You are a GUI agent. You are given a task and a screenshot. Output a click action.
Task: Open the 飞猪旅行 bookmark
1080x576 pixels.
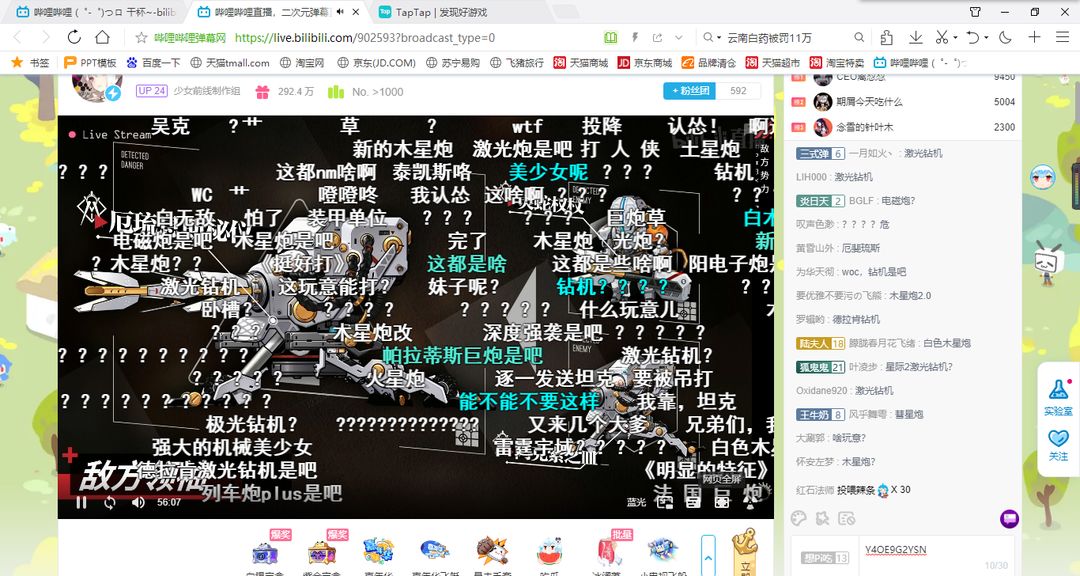[517, 63]
